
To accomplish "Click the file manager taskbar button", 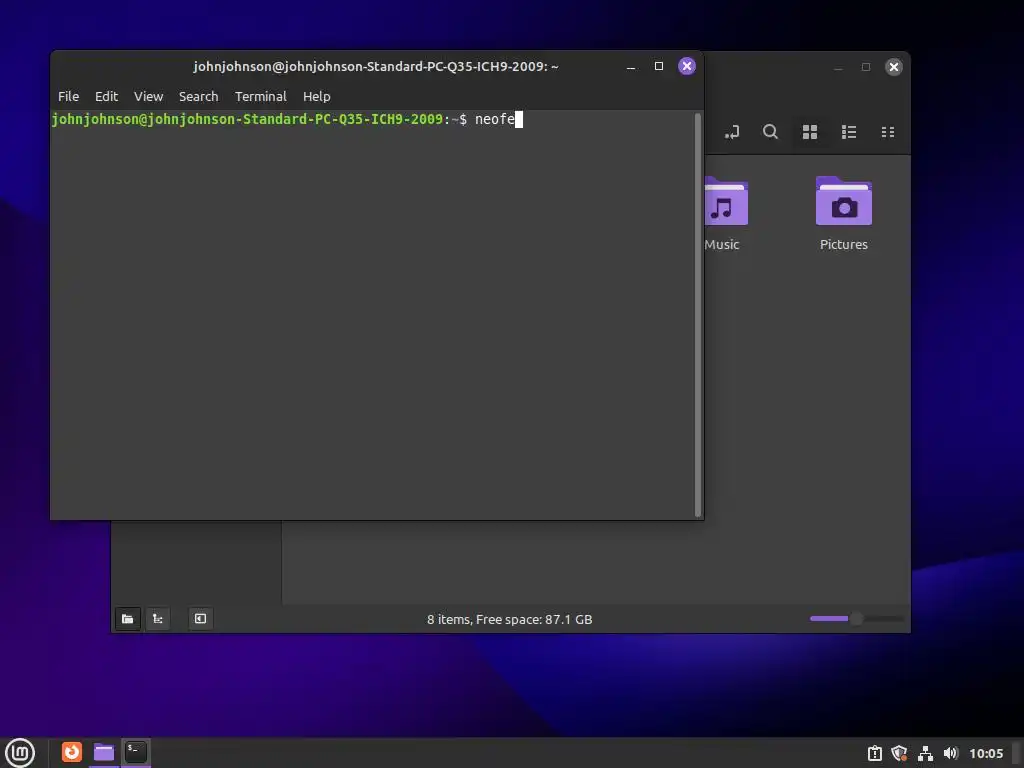I will pyautogui.click(x=104, y=752).
